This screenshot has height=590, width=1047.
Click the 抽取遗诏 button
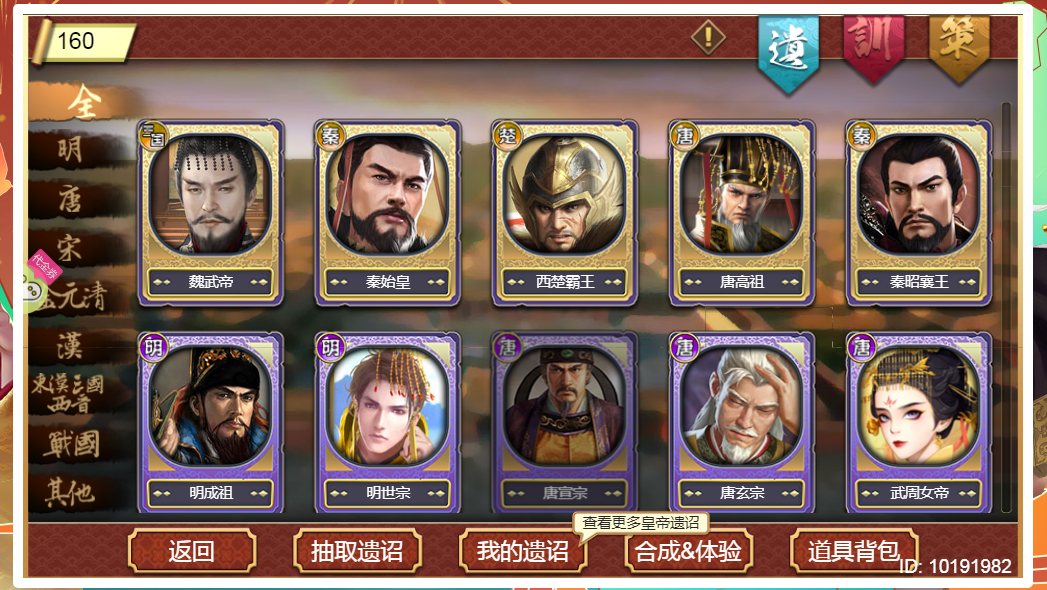(357, 551)
